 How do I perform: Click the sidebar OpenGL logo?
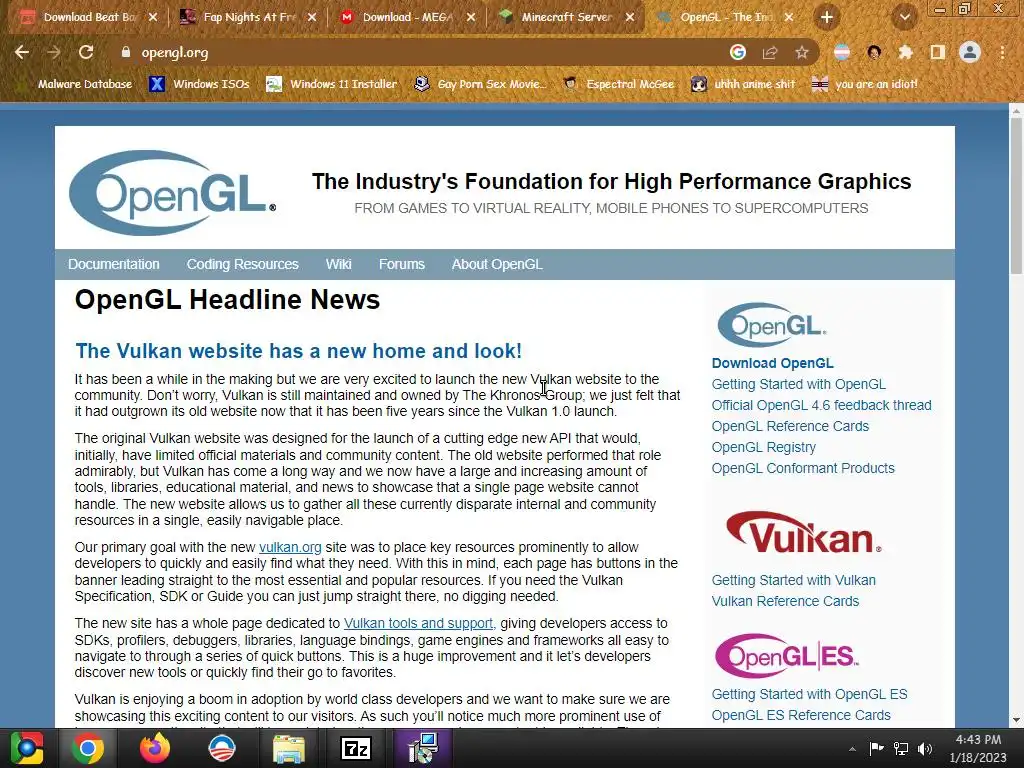point(772,325)
